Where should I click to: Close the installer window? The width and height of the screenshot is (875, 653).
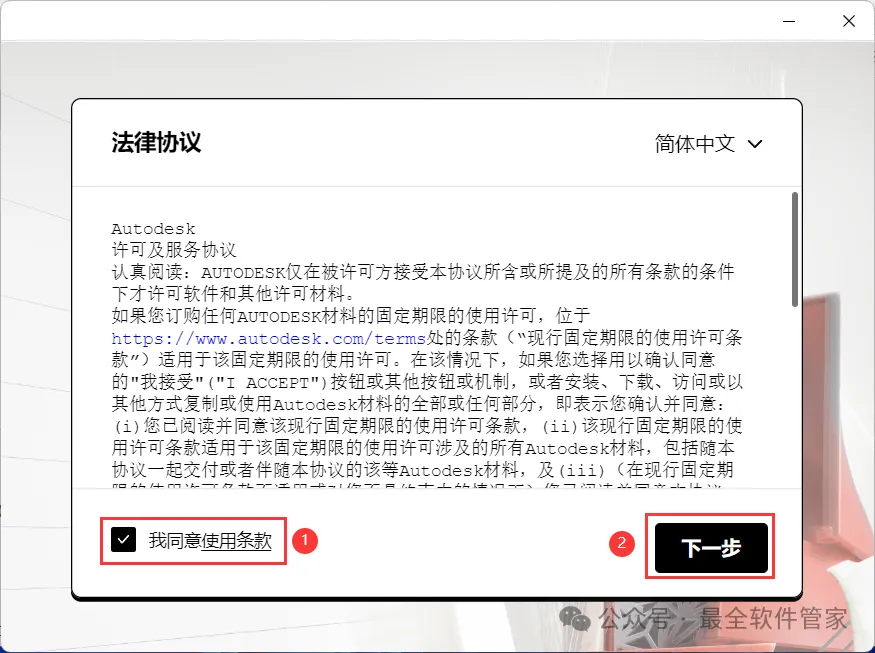tap(849, 21)
